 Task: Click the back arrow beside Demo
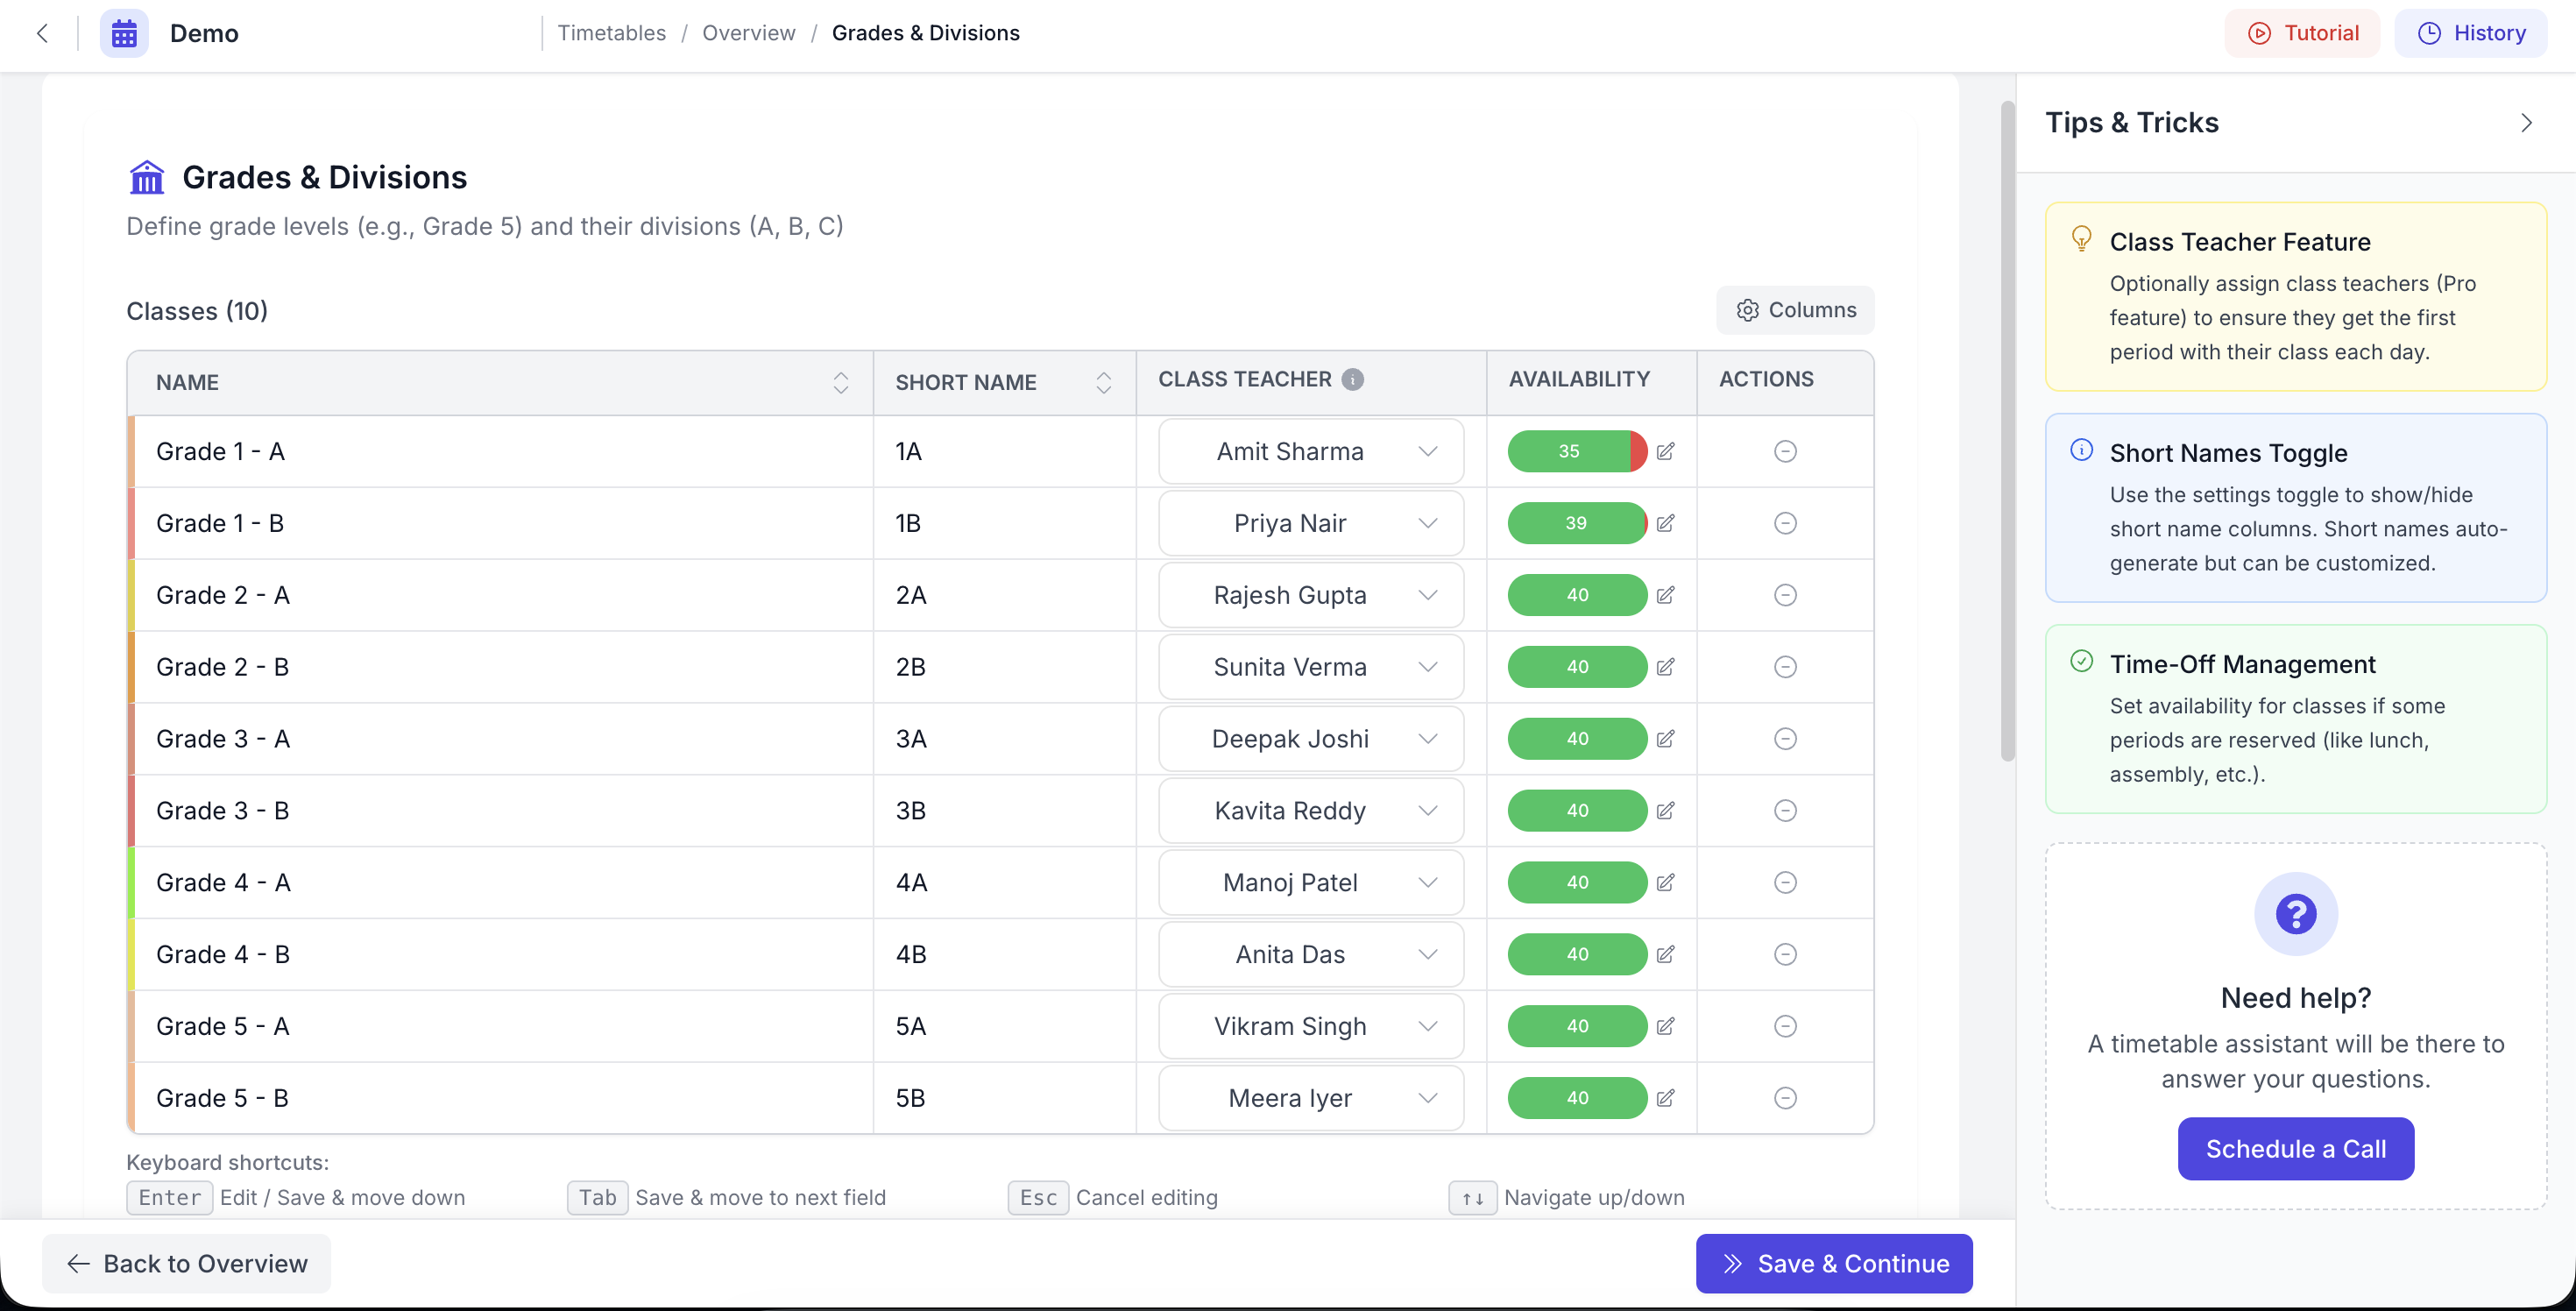tap(42, 33)
